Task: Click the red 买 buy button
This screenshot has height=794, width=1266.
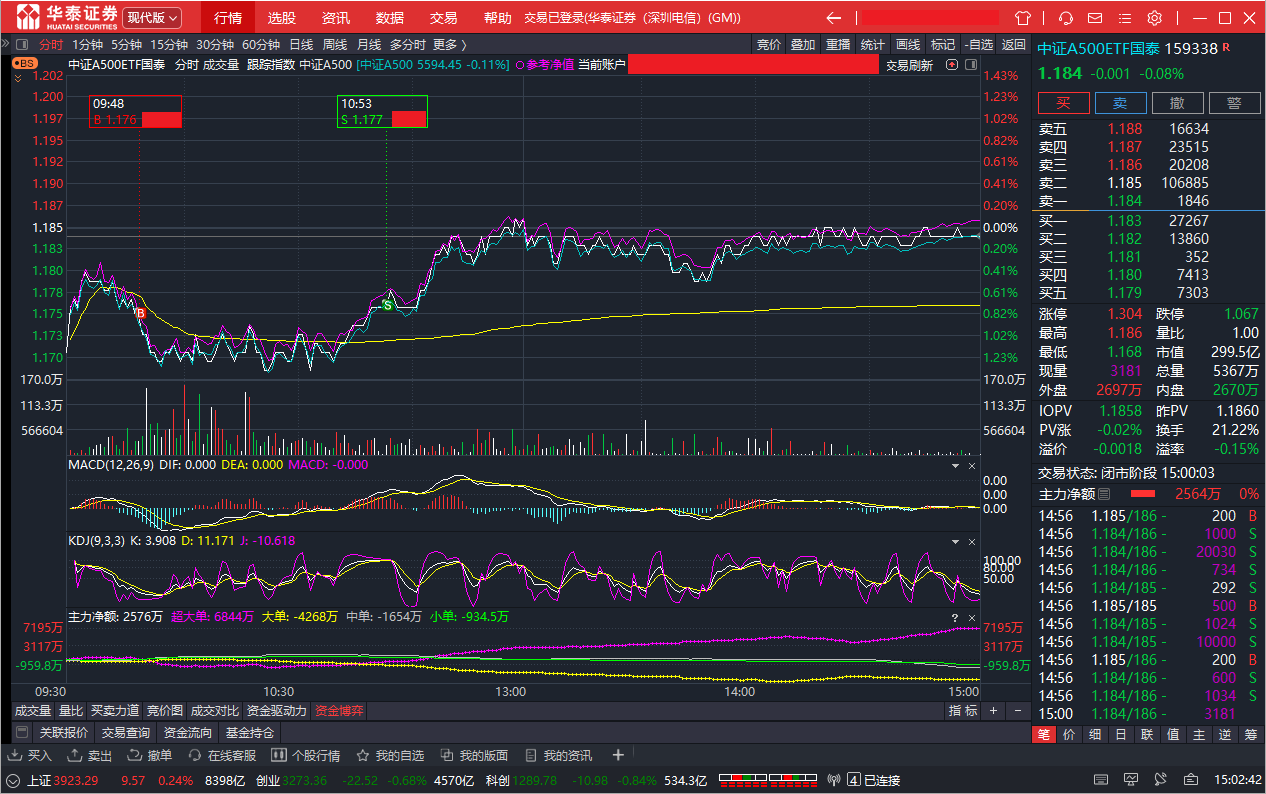Action: click(x=1063, y=103)
